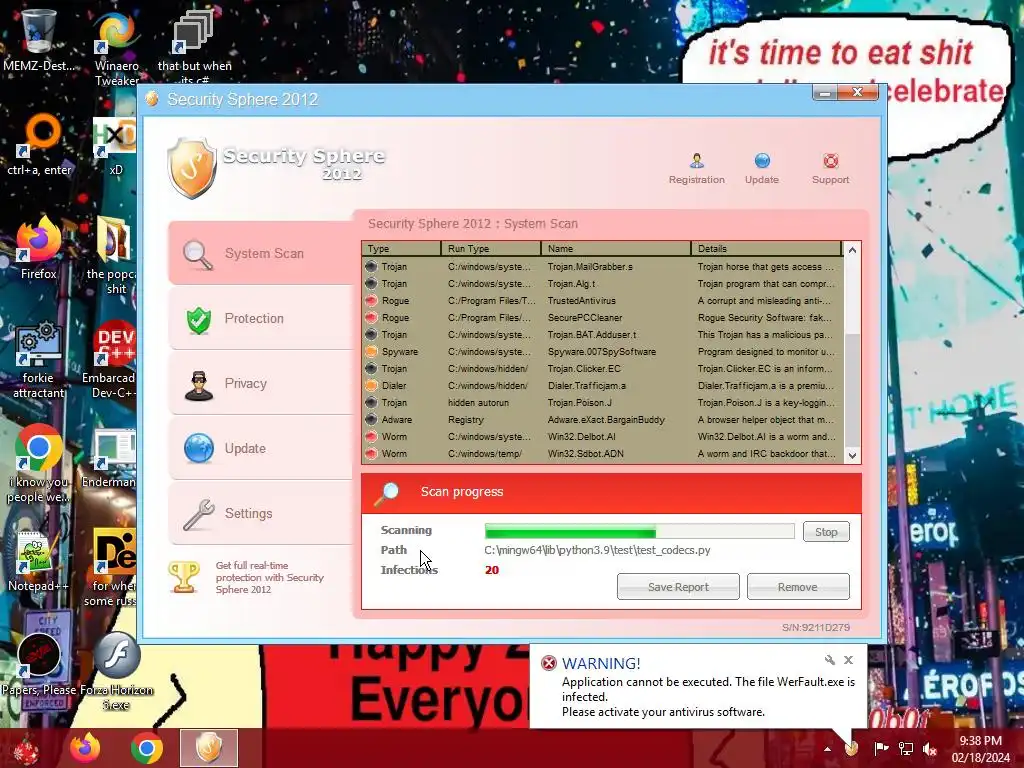The image size is (1024, 768).
Task: Open the Notepad++ desktop icon
Action: pos(38,560)
